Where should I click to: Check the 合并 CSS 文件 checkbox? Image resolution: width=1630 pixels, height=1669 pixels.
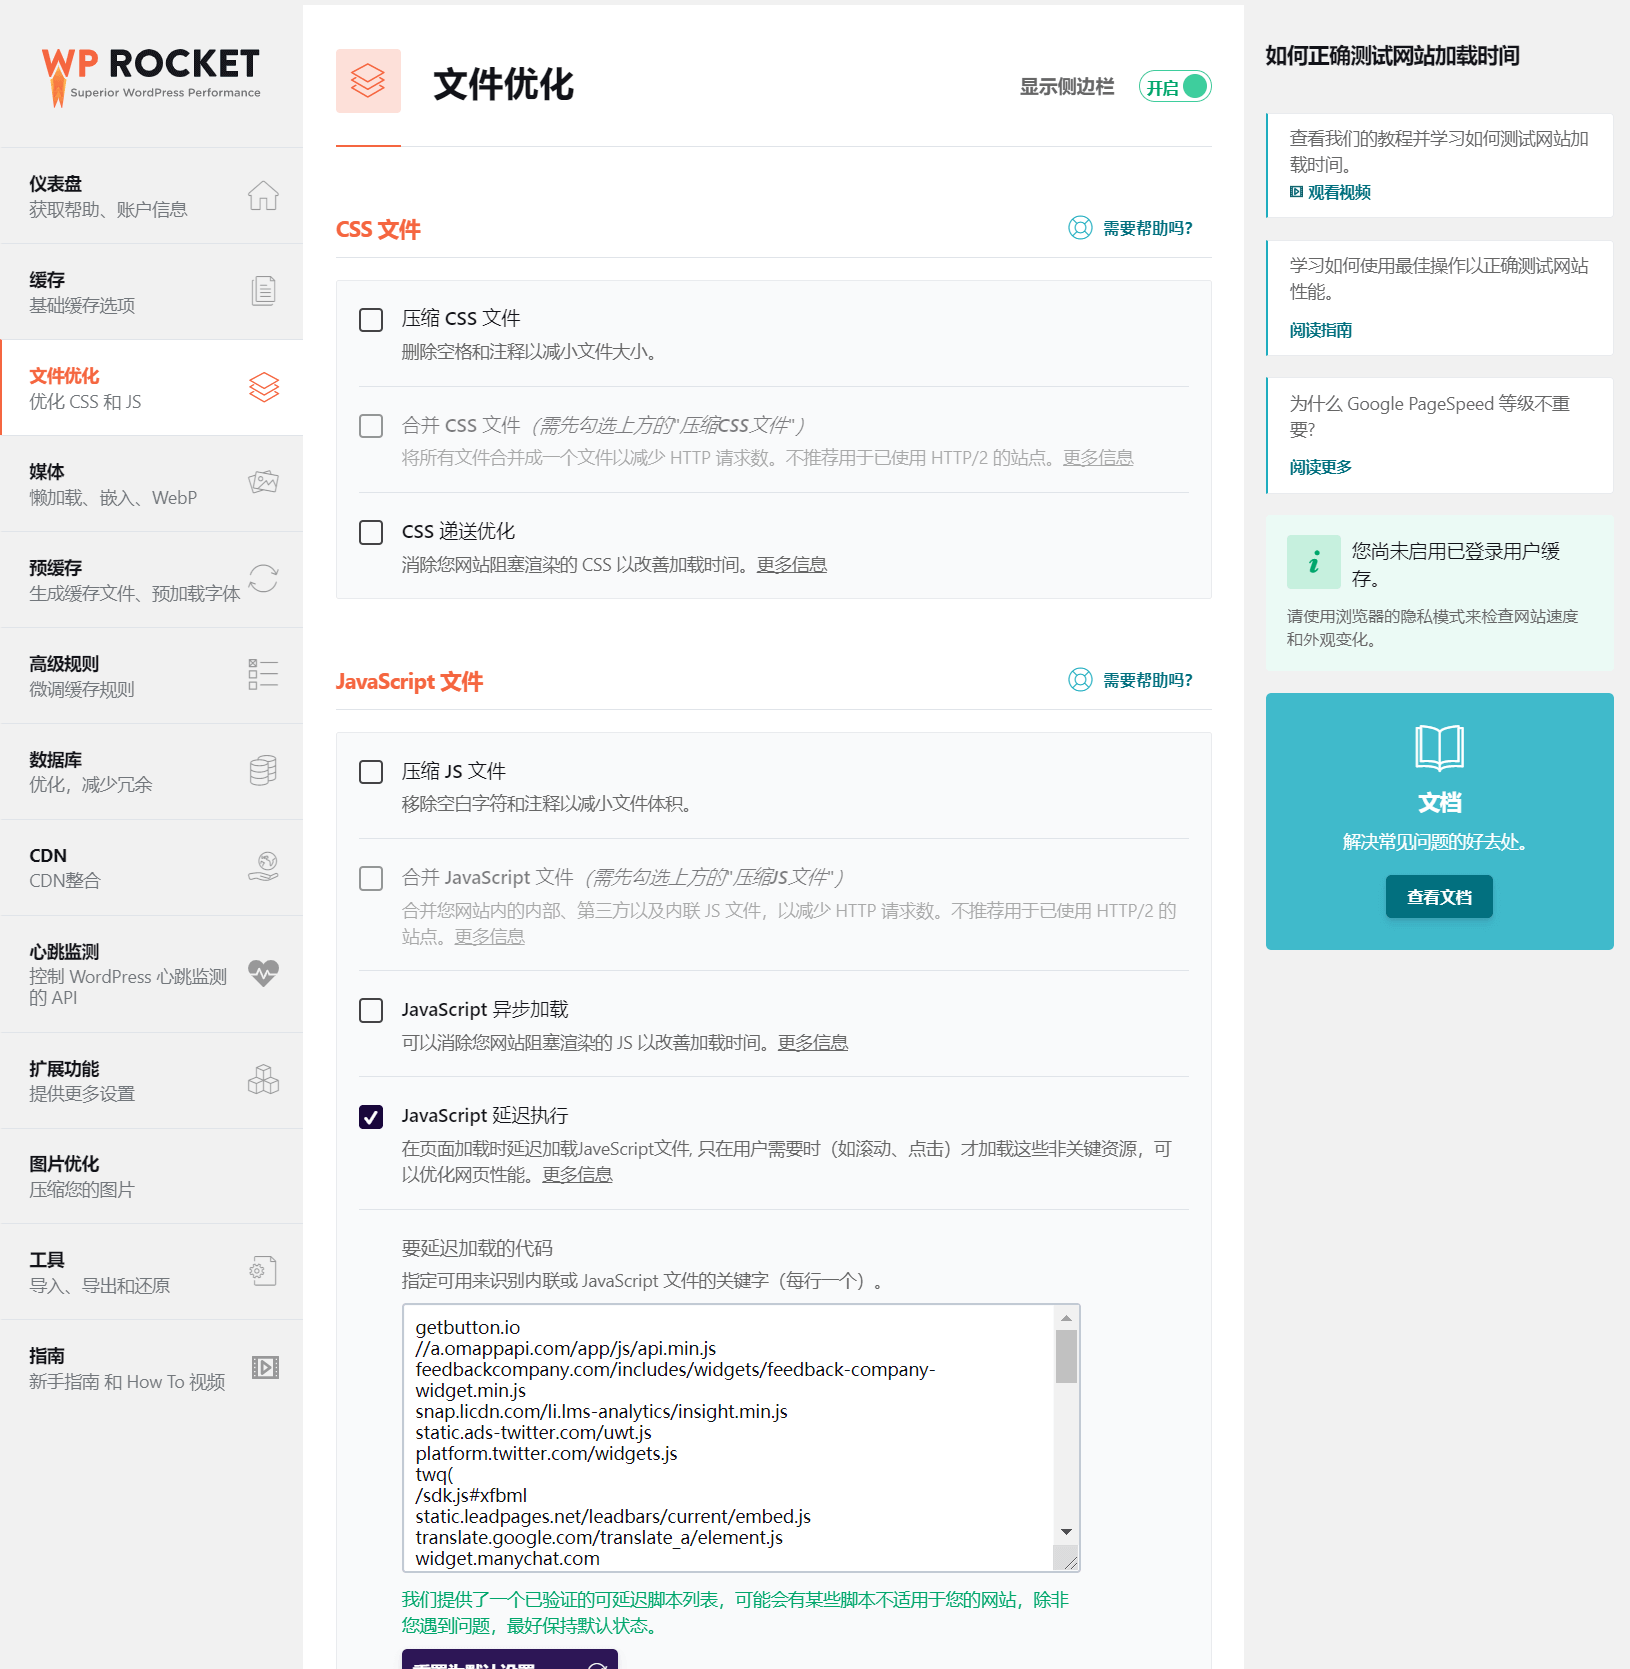(x=371, y=426)
